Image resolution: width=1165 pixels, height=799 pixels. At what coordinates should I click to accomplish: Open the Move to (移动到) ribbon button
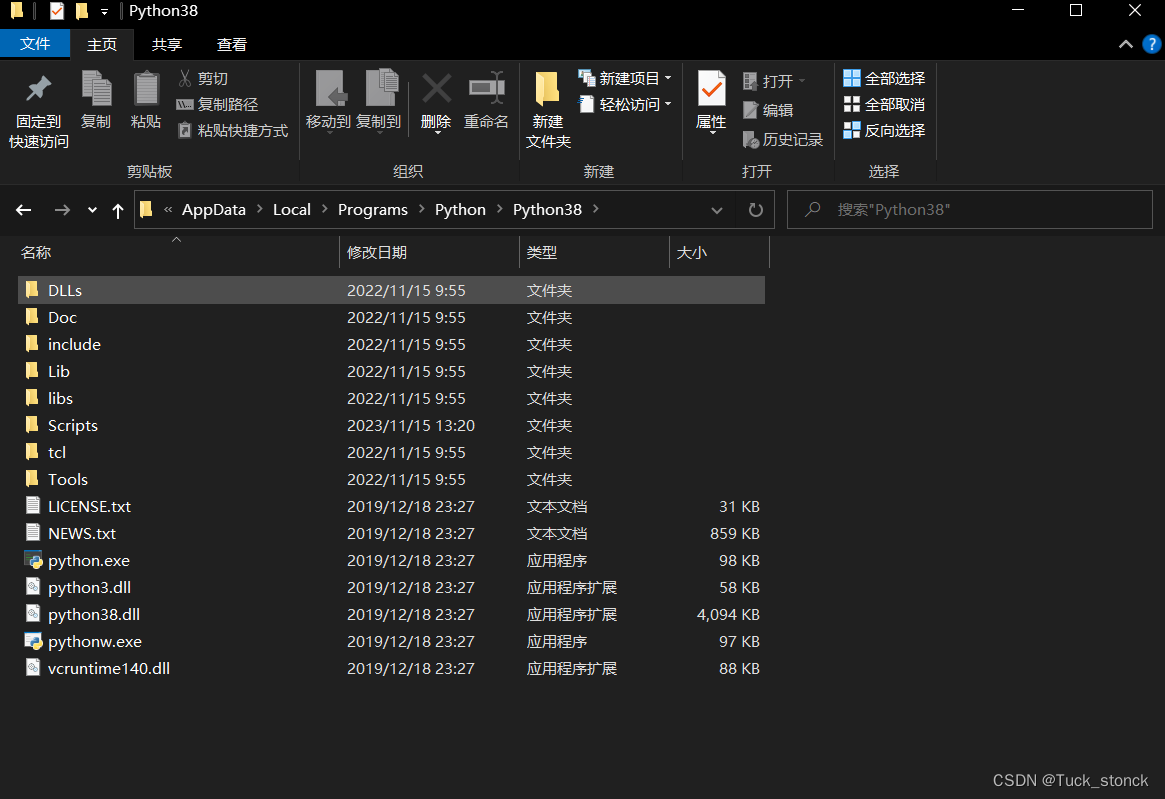[328, 101]
